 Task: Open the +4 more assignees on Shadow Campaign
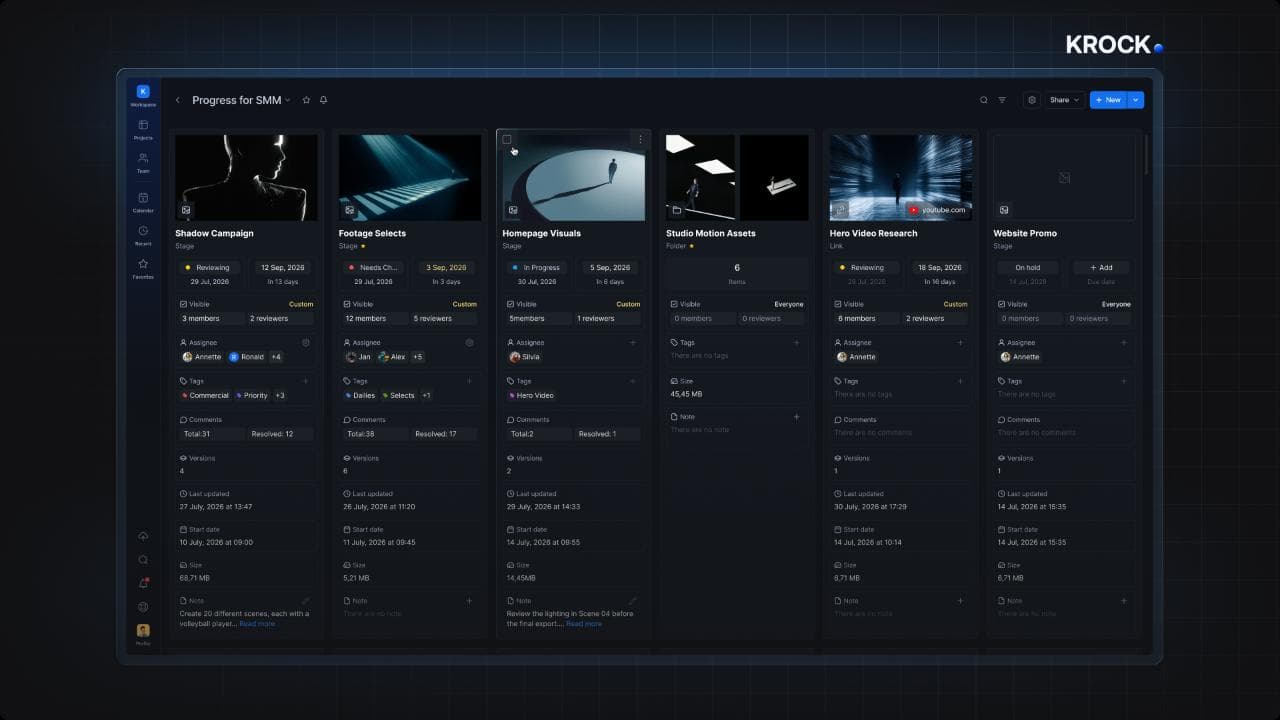click(x=276, y=357)
